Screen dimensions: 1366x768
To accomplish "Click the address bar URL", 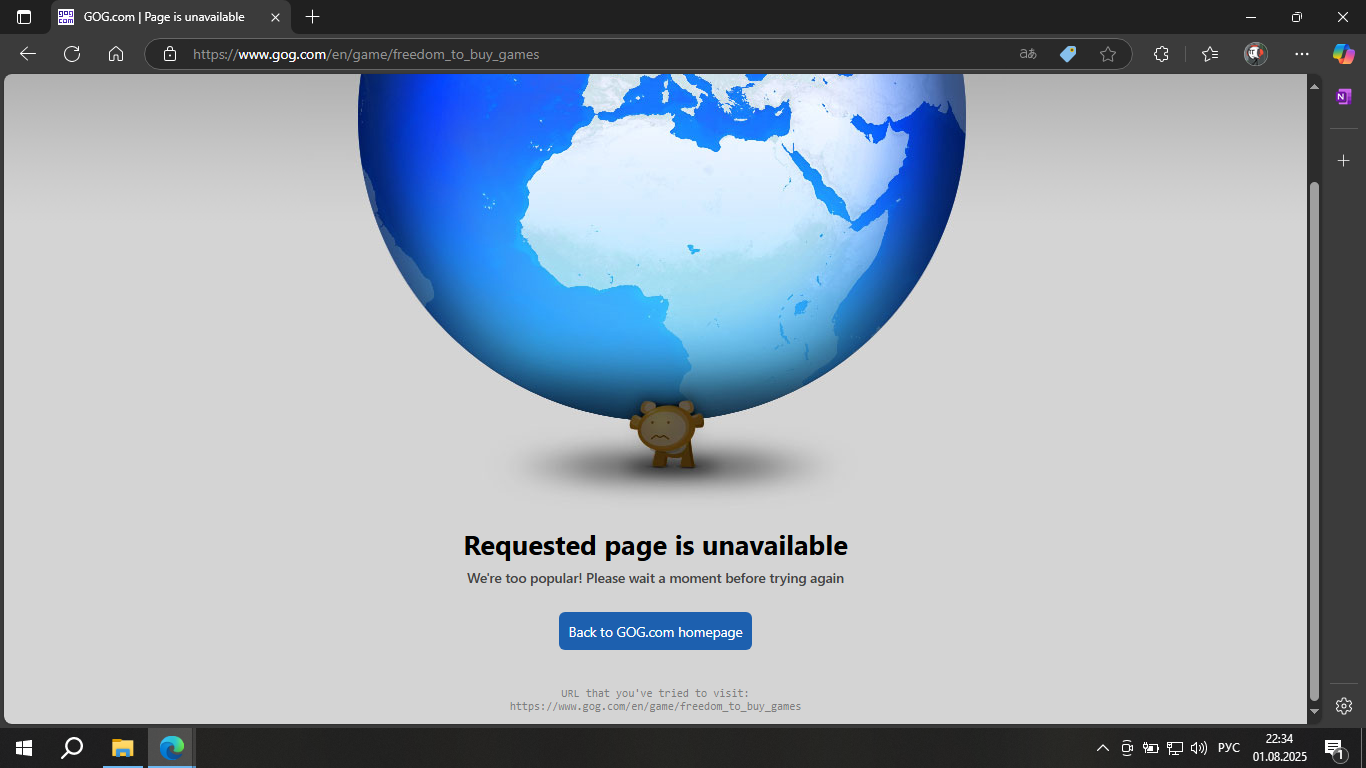I will point(366,54).
